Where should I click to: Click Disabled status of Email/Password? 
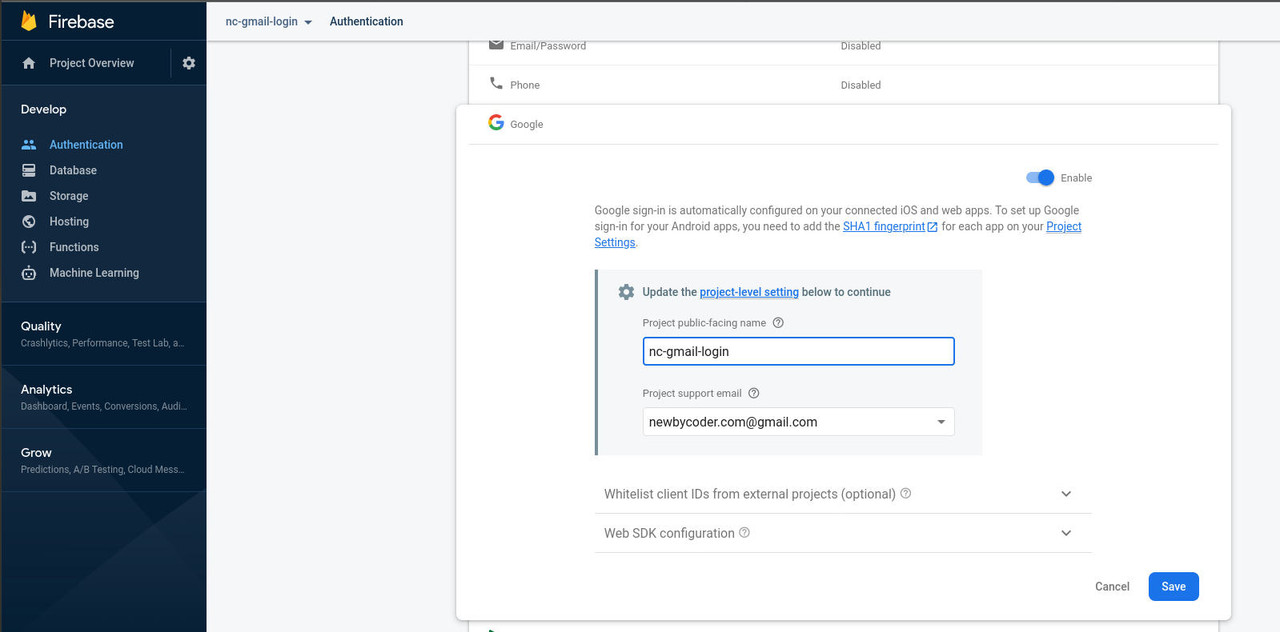click(x=861, y=46)
